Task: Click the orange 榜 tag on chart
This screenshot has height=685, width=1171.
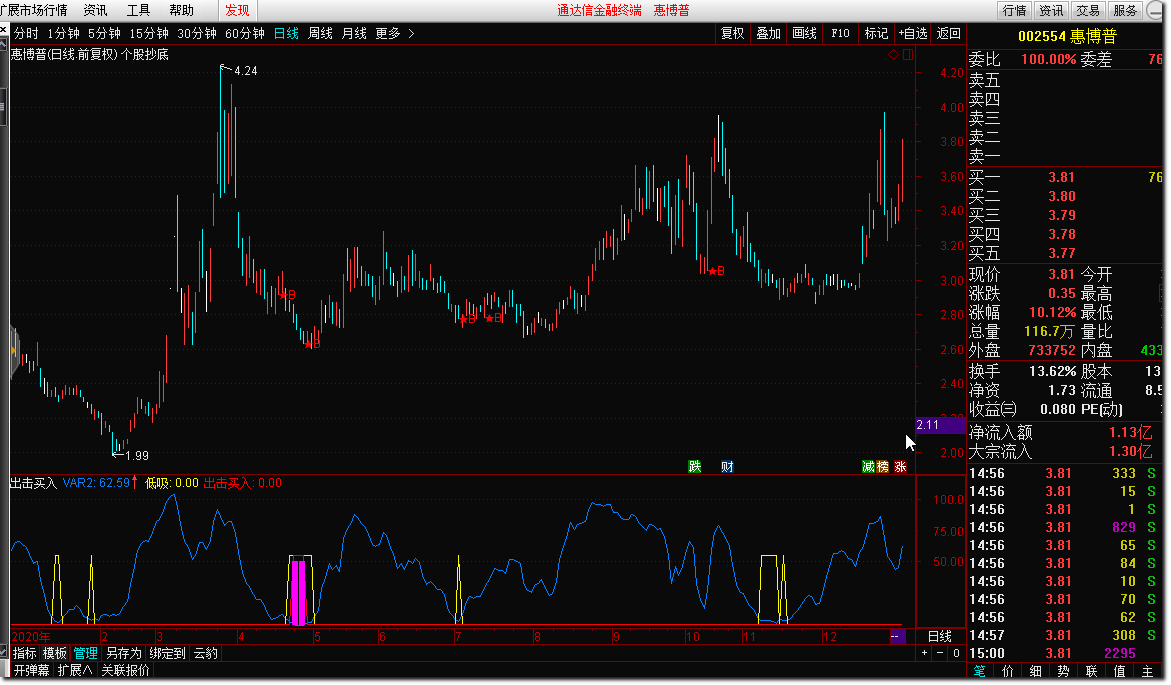Action: point(883,467)
